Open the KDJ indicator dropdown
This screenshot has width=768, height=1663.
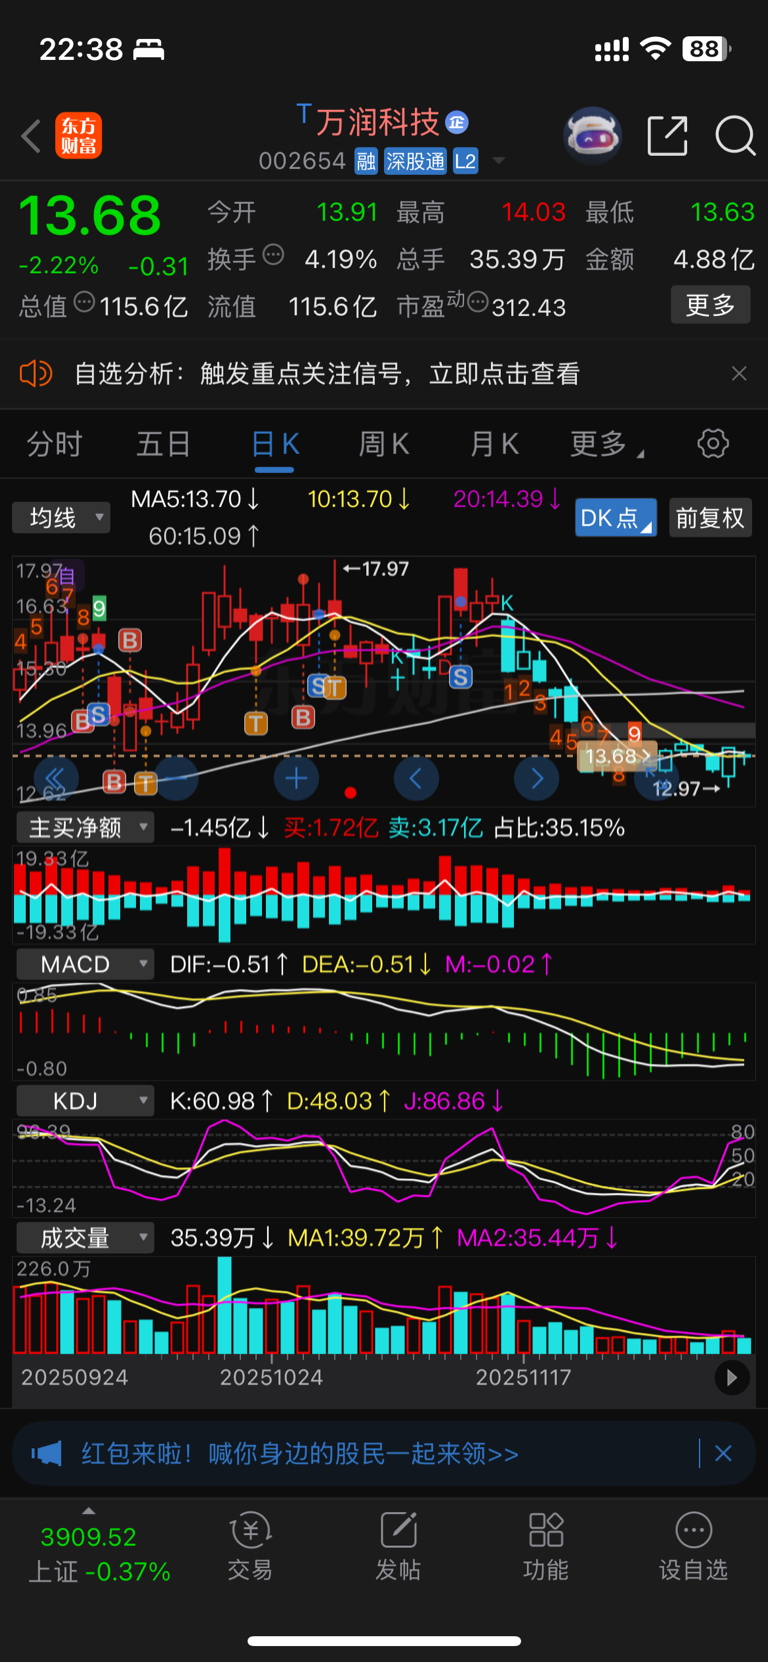pyautogui.click(x=85, y=1101)
